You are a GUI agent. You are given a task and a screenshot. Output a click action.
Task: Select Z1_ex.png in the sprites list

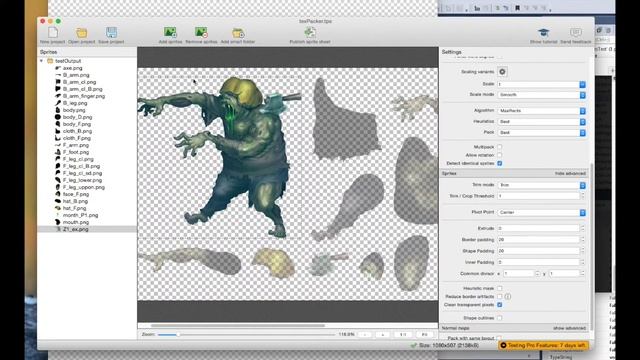[87, 229]
